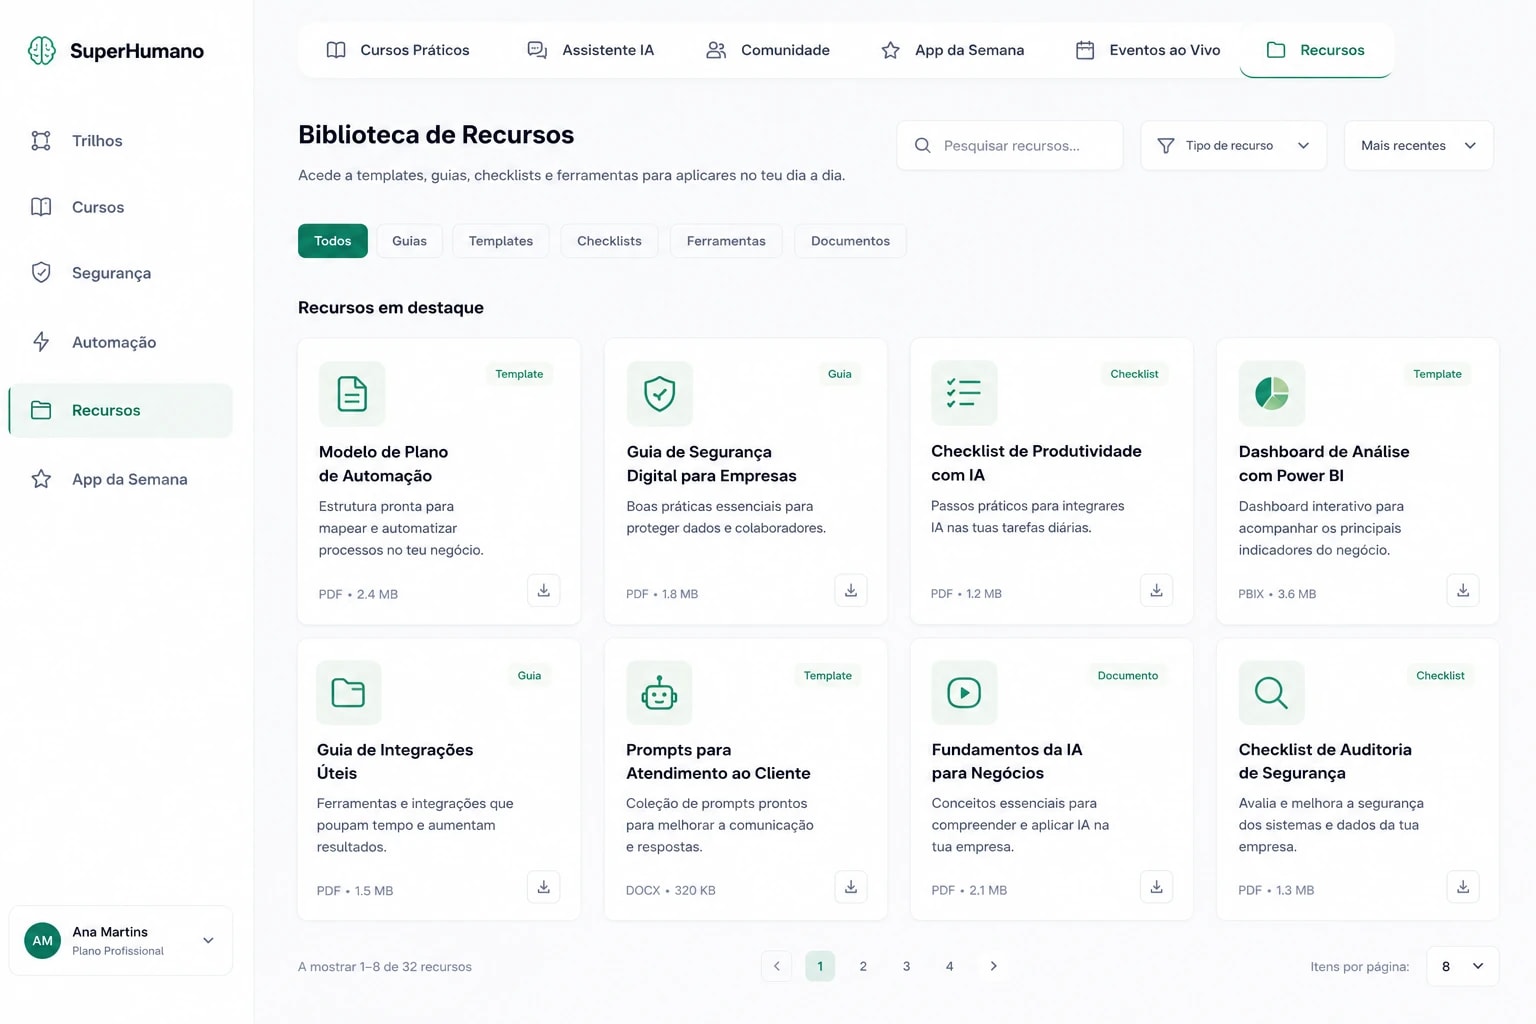Click the Pesquisar recursos search field

[x=1009, y=146]
